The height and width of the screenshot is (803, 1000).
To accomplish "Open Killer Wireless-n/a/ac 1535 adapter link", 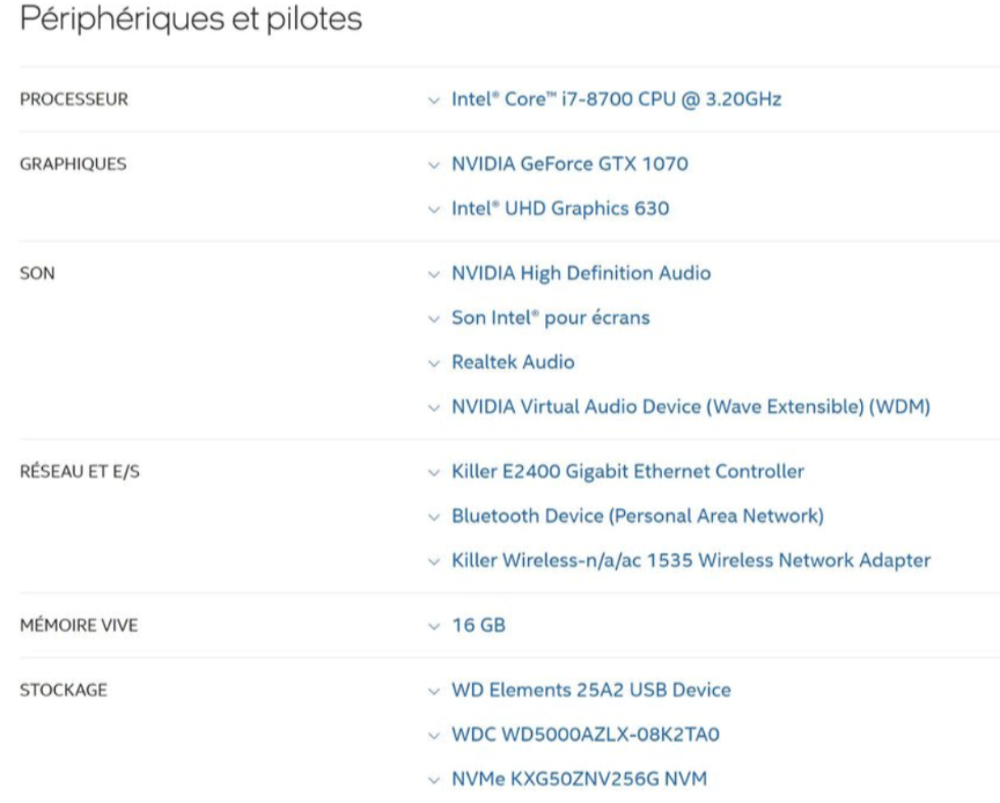I will (x=691, y=561).
